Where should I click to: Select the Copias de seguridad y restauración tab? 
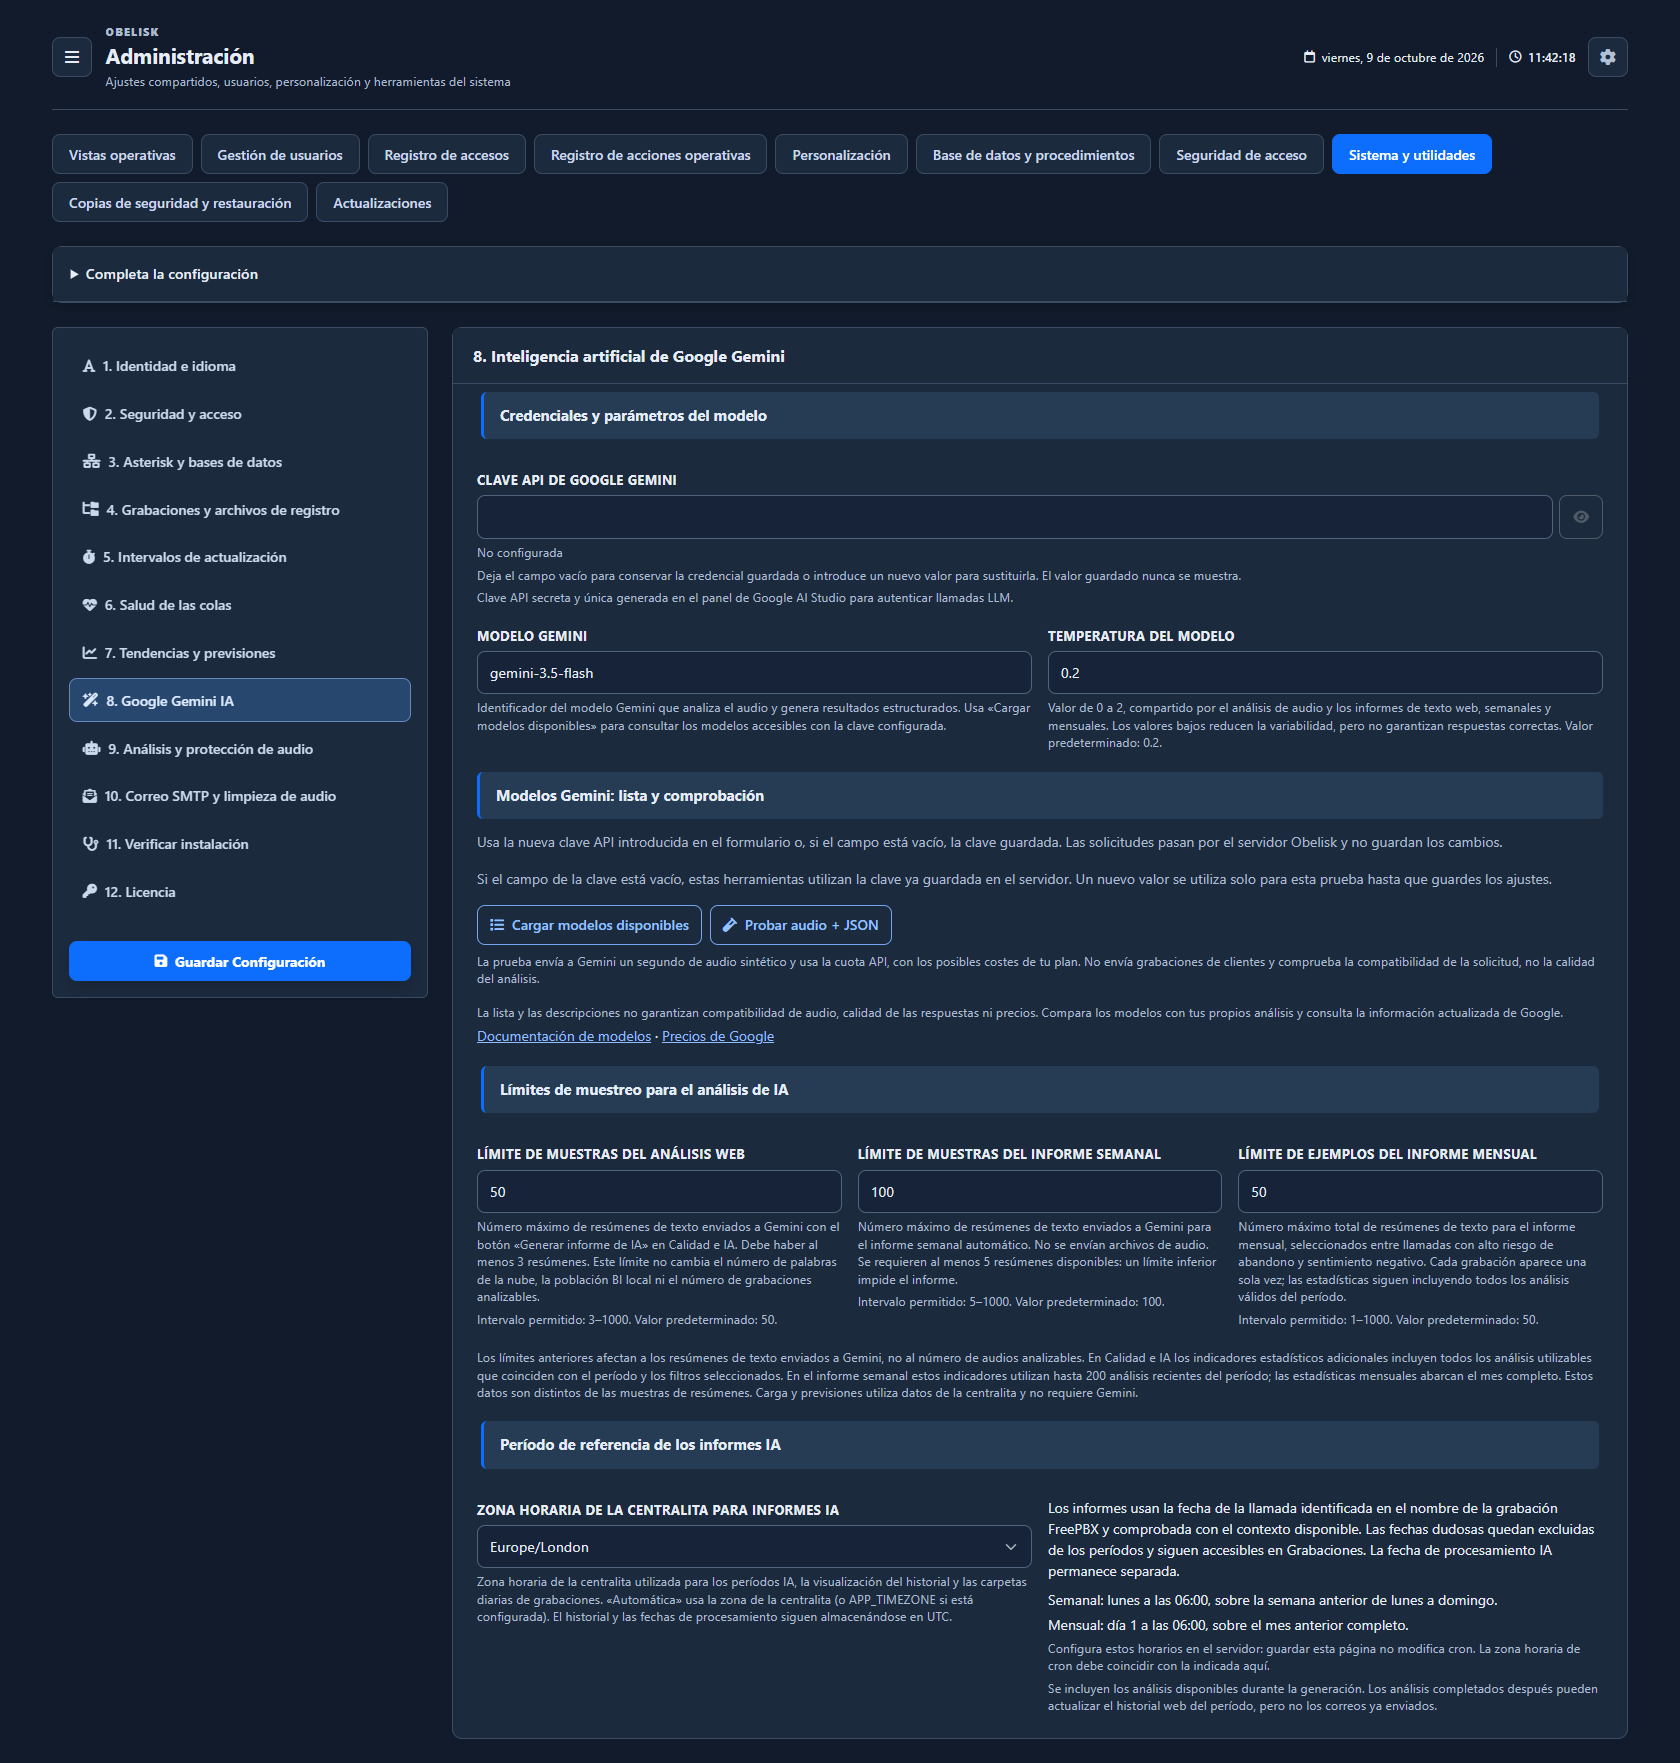tap(180, 203)
